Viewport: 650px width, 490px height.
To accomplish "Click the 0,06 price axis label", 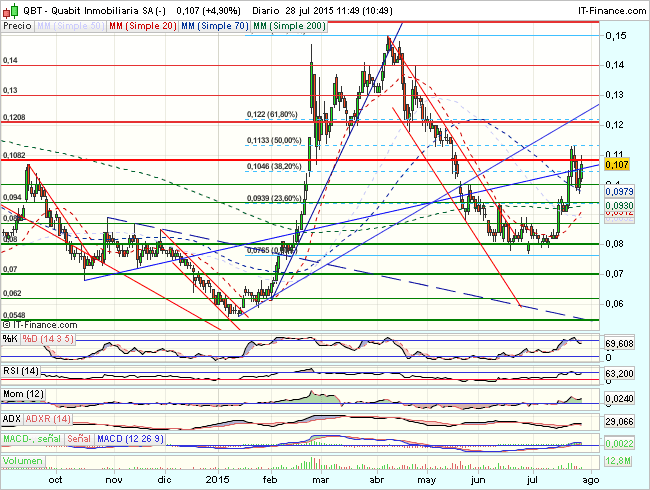I will click(x=614, y=303).
